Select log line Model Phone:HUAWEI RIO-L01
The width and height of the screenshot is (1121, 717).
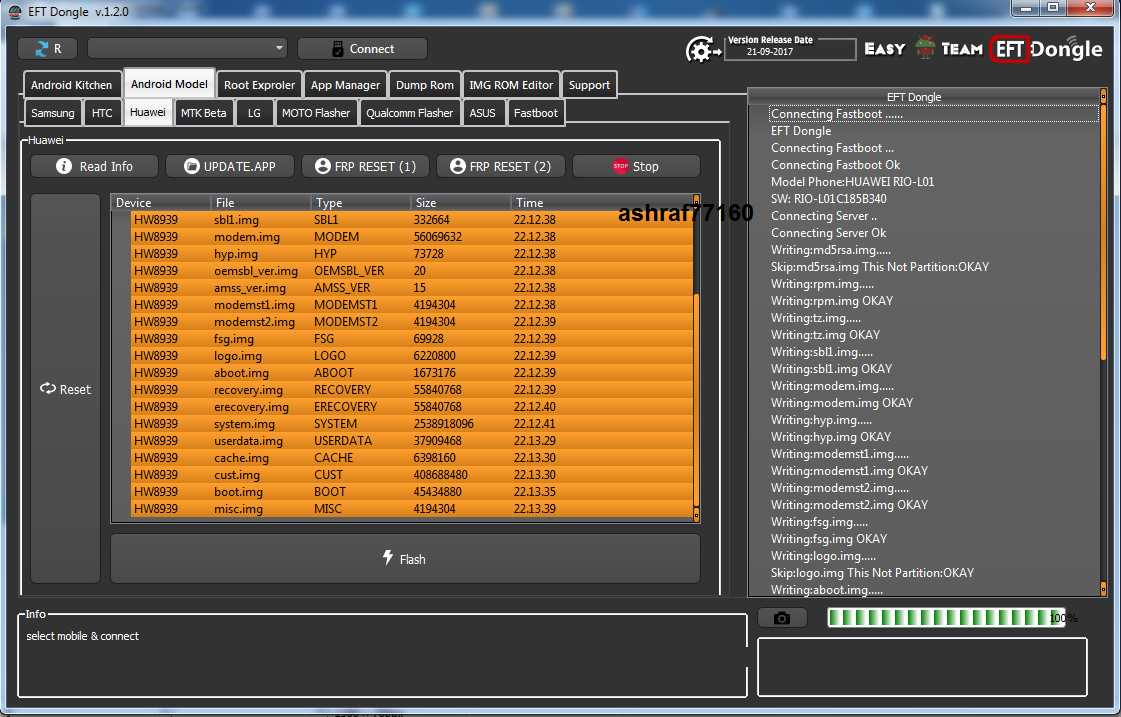pyautogui.click(x=852, y=182)
